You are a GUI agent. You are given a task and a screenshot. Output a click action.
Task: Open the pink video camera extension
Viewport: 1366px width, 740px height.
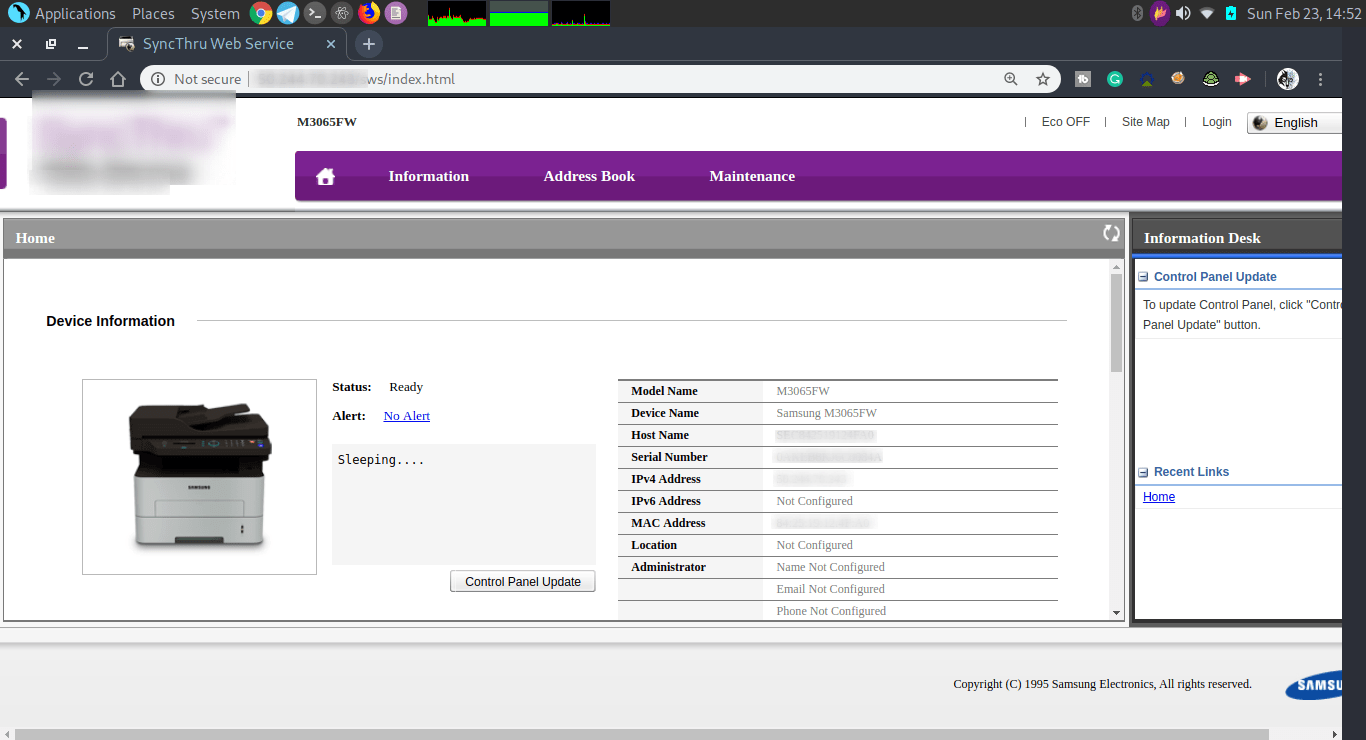1242,79
